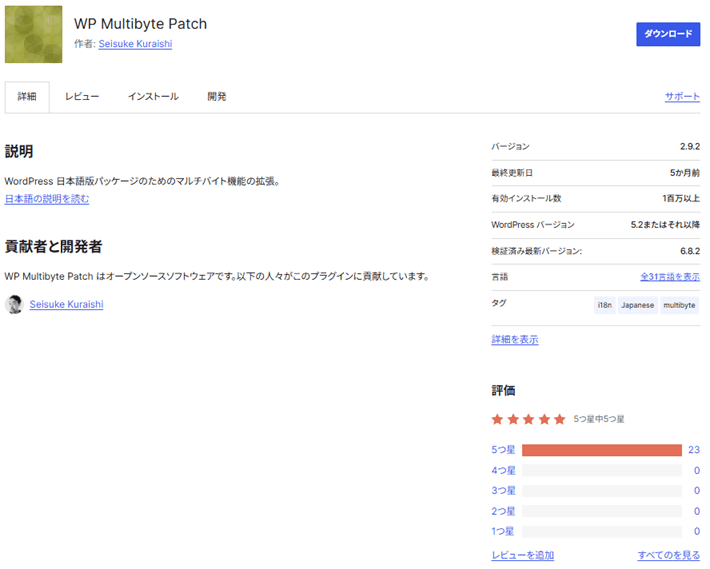Click tested-up-to value 6.8.2
Image resolution: width=710 pixels, height=569 pixels.
(690, 251)
